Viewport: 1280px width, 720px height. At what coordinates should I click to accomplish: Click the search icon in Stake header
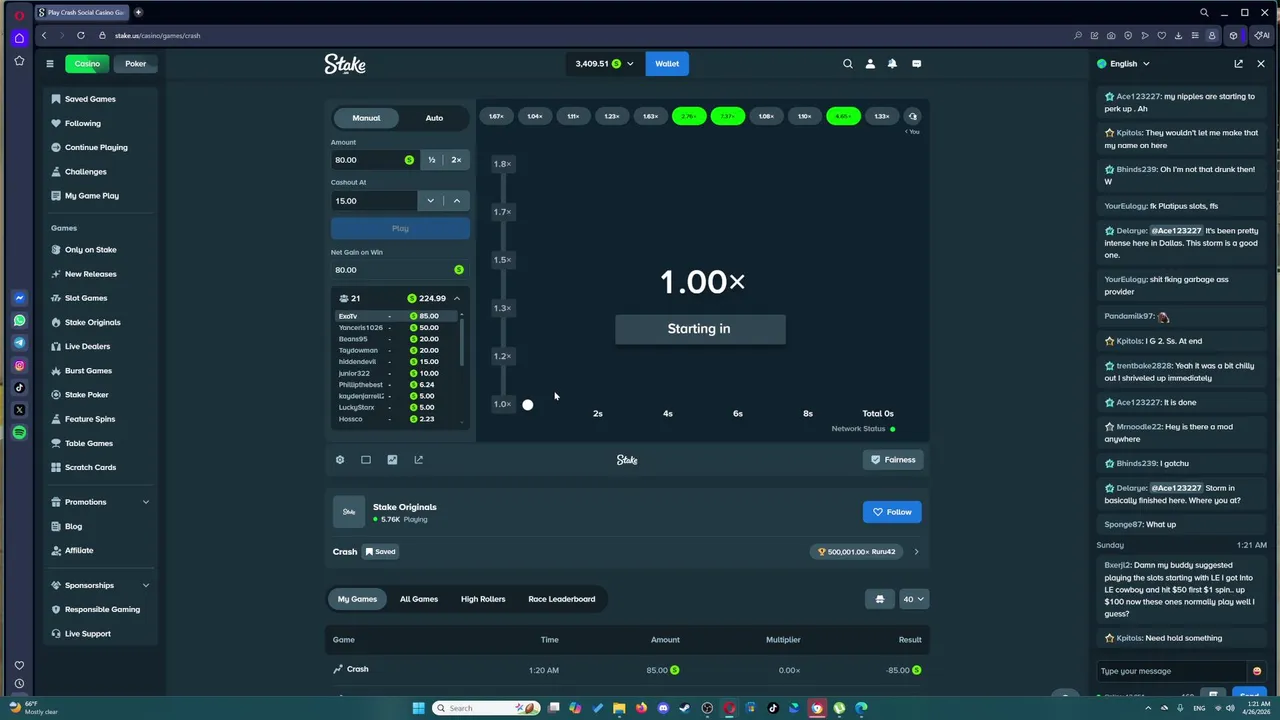click(848, 64)
